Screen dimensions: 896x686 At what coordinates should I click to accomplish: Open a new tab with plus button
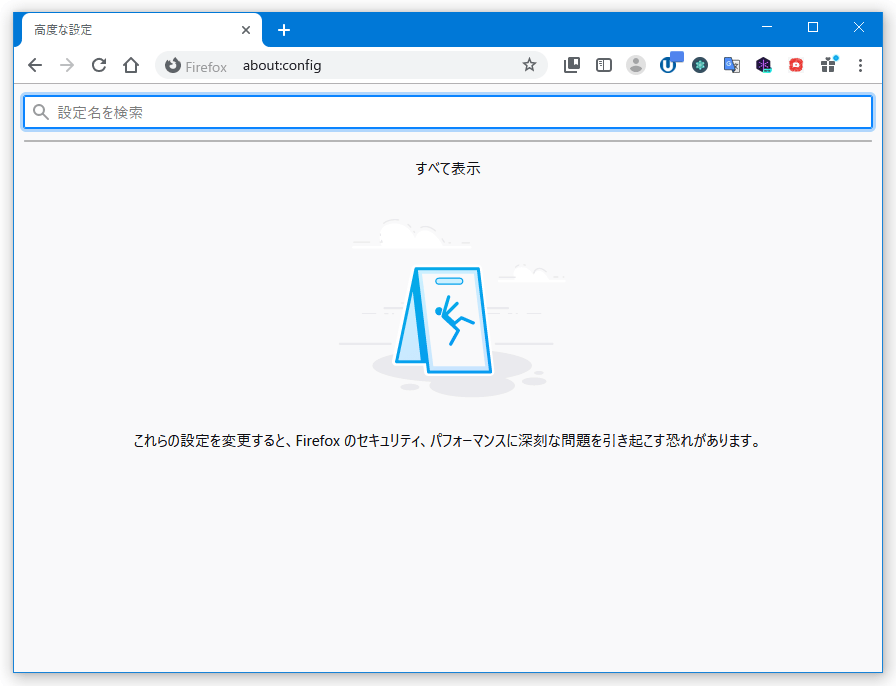tap(284, 30)
